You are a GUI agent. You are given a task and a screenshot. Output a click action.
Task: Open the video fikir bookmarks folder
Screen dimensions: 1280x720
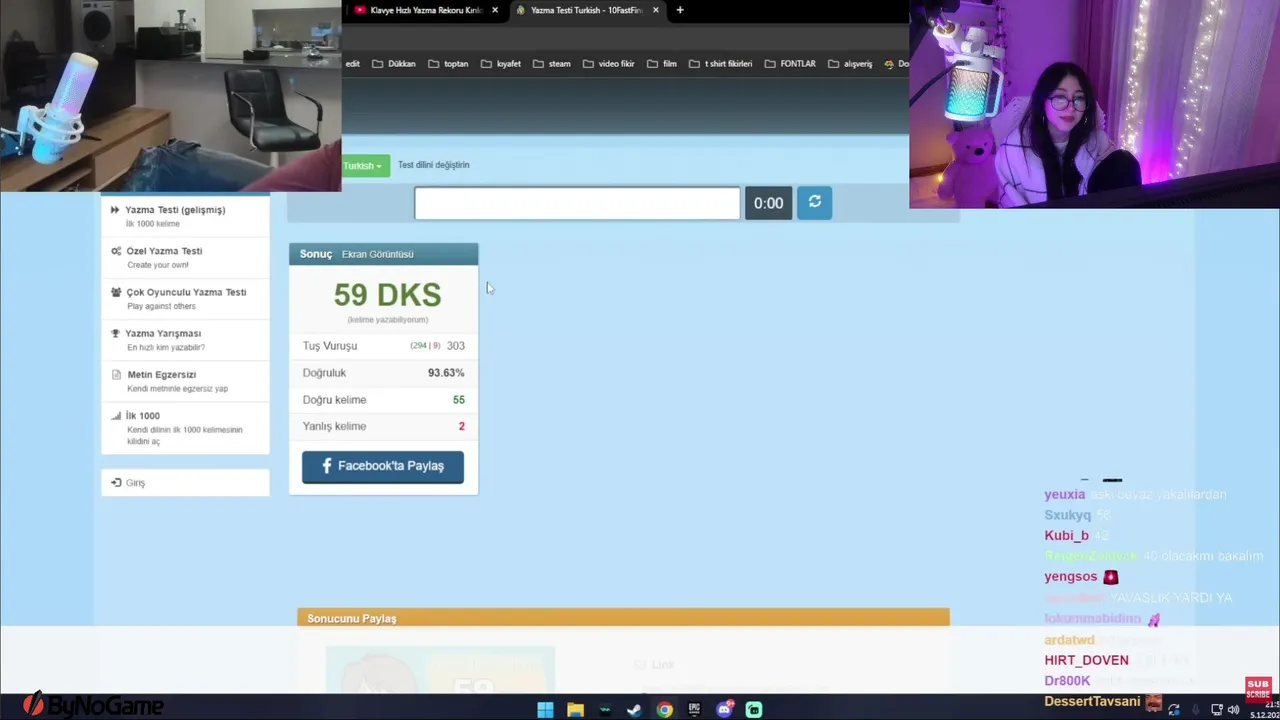(x=608, y=64)
